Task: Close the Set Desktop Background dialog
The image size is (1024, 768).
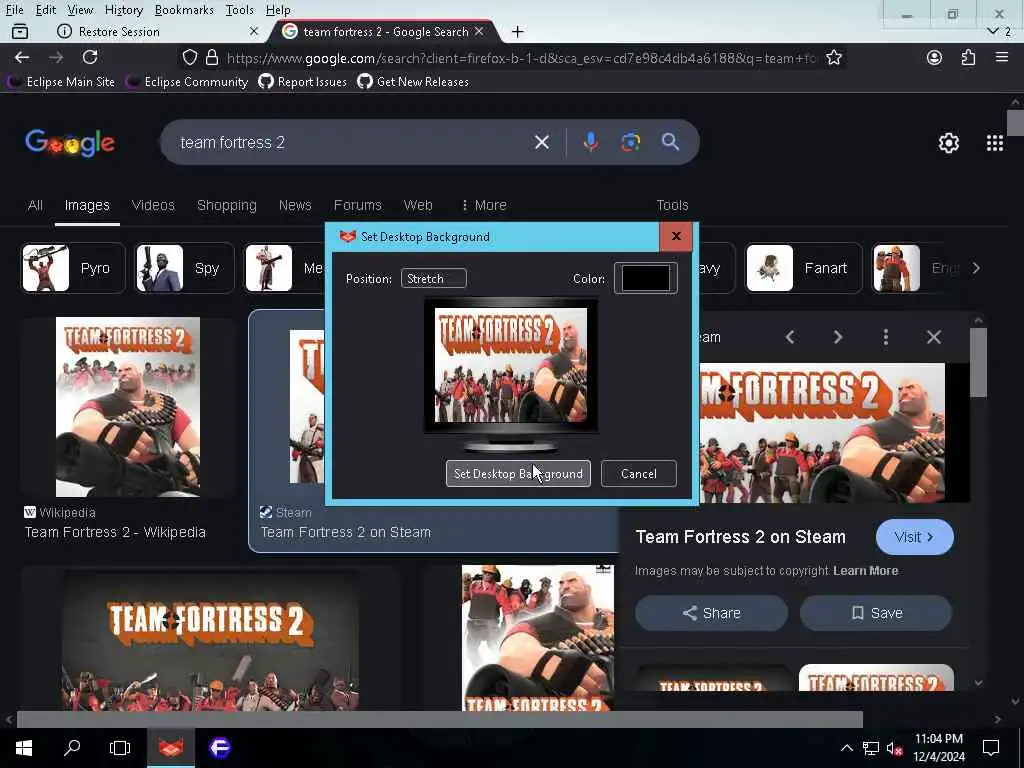Action: [676, 236]
